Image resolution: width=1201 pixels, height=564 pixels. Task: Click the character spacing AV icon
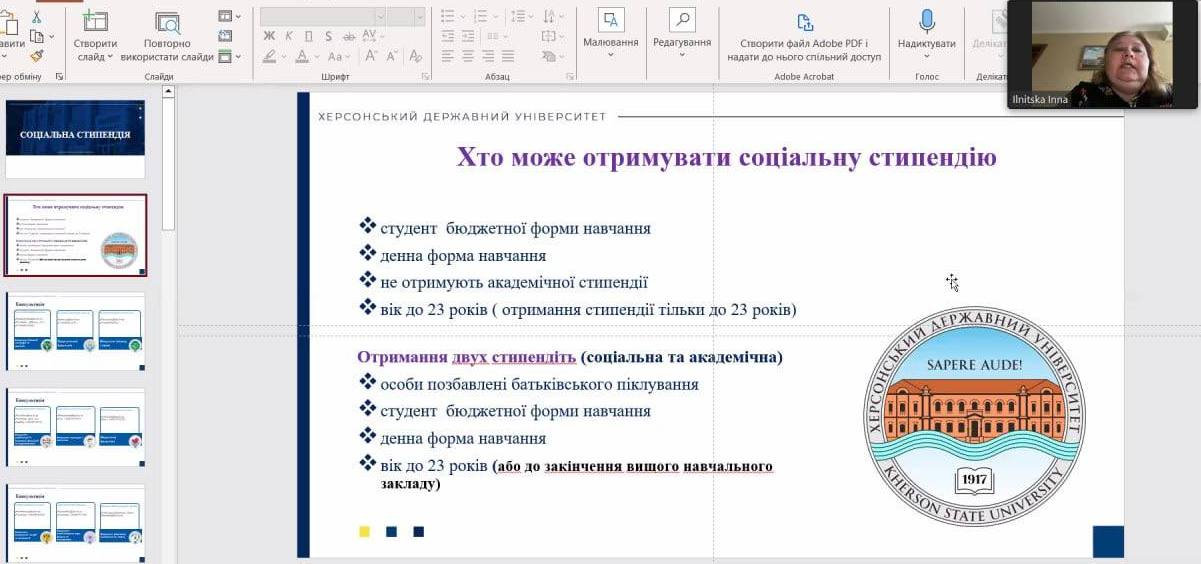point(369,36)
